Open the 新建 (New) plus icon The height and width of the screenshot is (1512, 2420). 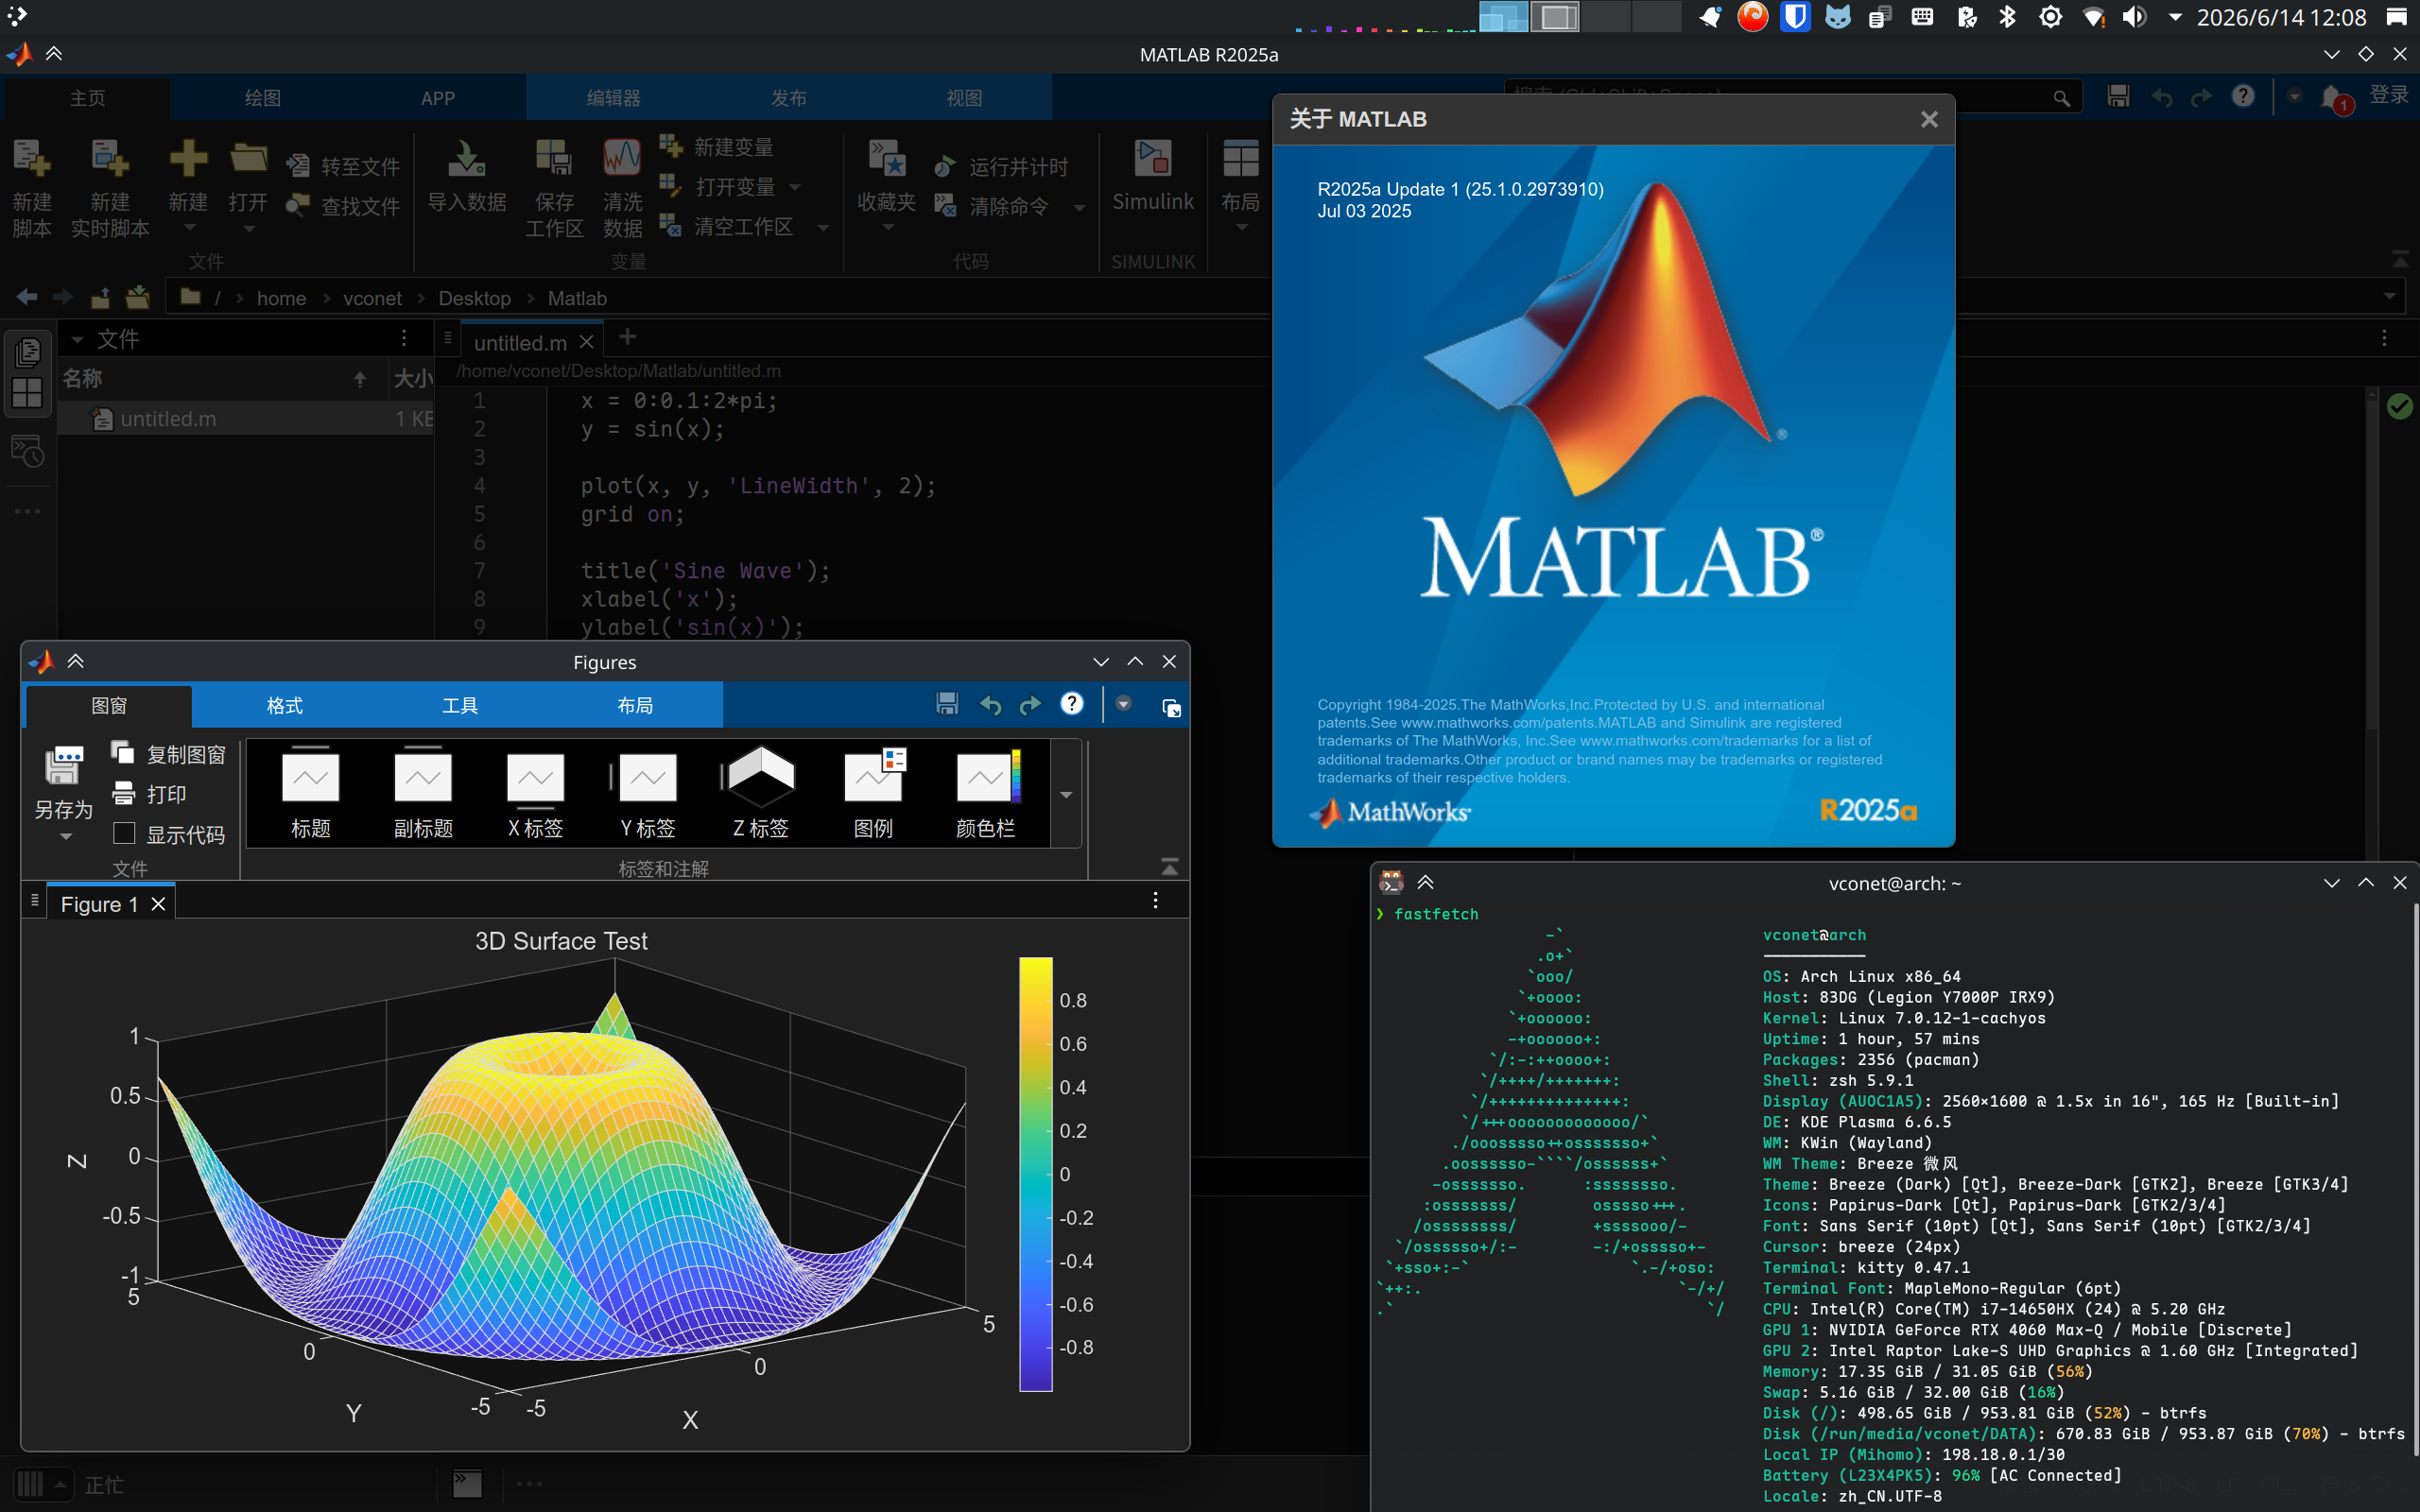coord(188,158)
